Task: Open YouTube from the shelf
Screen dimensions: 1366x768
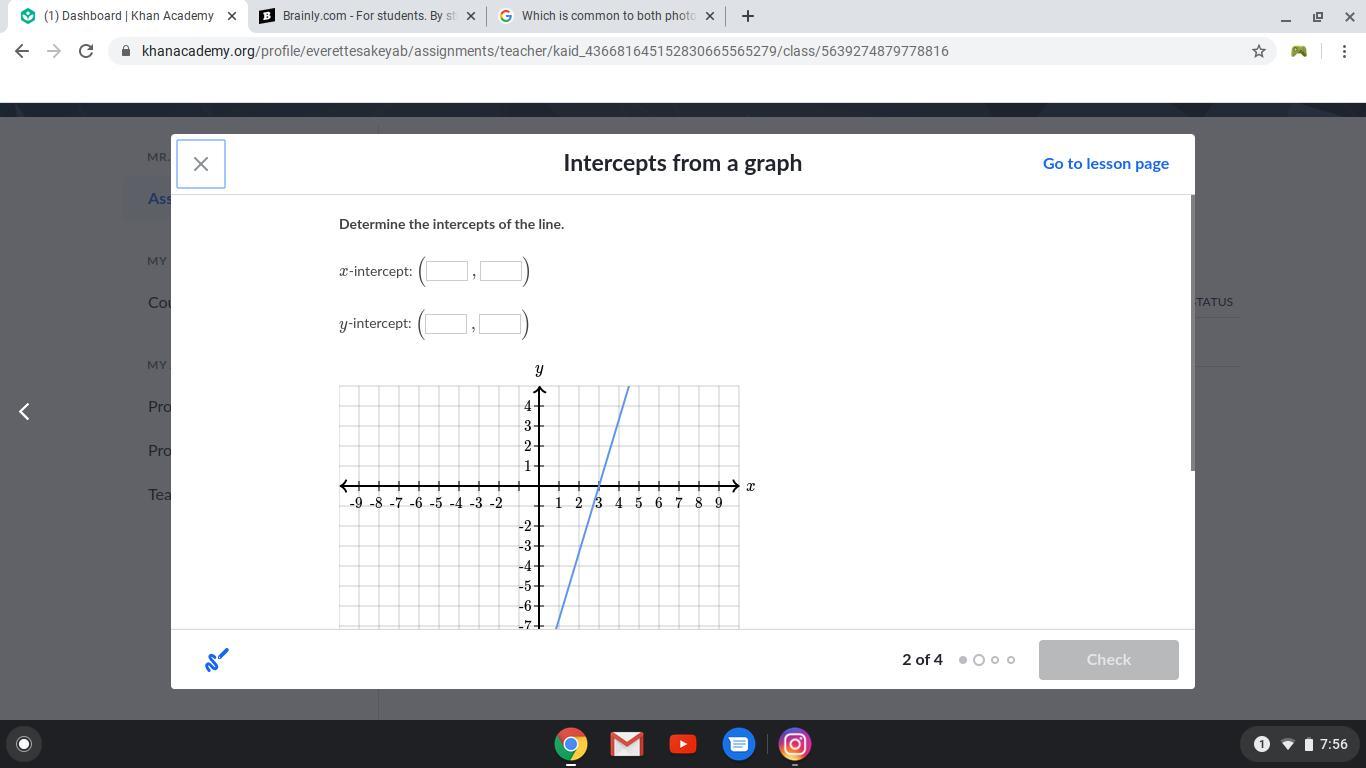Action: [683, 744]
